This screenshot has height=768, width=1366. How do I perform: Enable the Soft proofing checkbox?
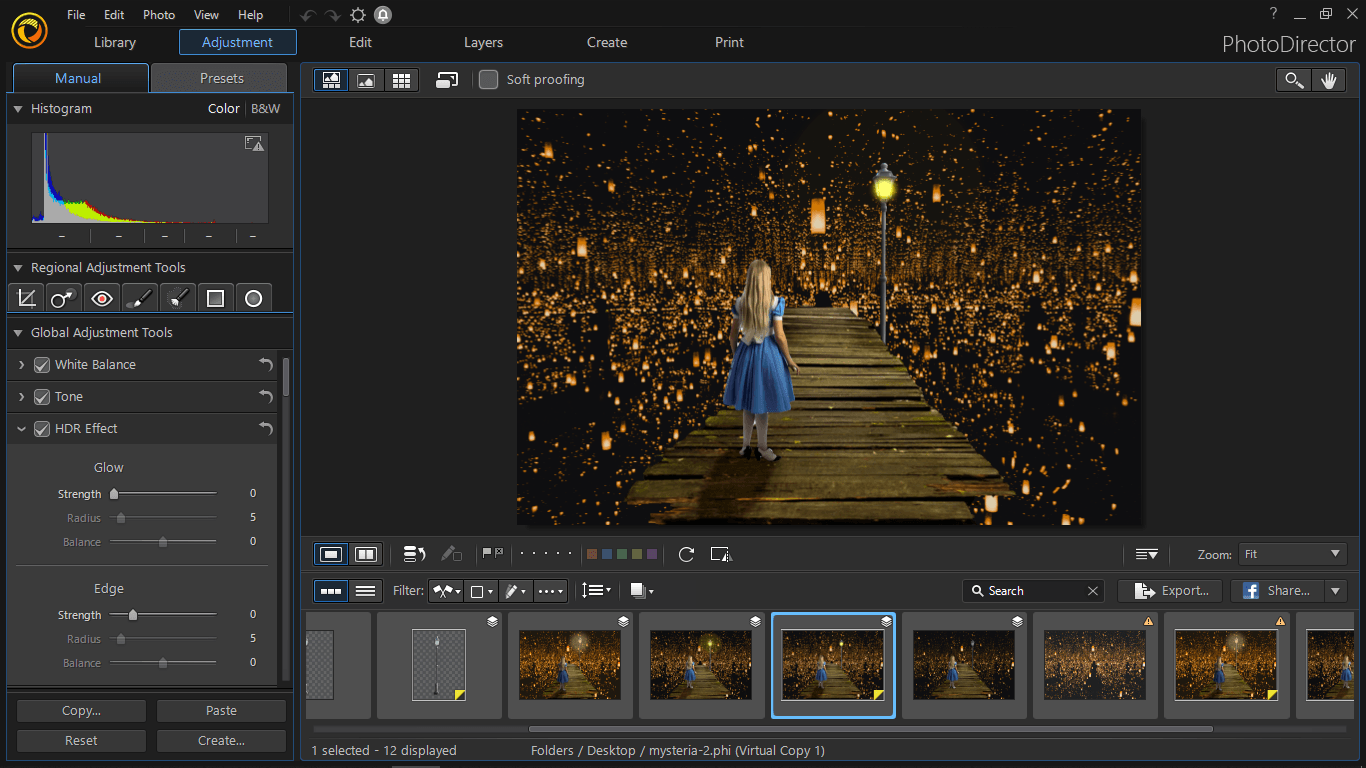488,80
